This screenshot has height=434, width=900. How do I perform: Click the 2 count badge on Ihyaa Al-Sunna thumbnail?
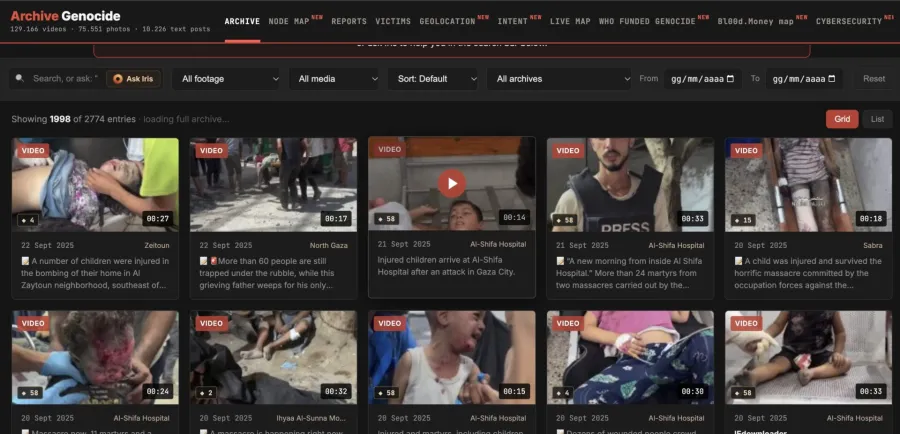click(x=206, y=393)
